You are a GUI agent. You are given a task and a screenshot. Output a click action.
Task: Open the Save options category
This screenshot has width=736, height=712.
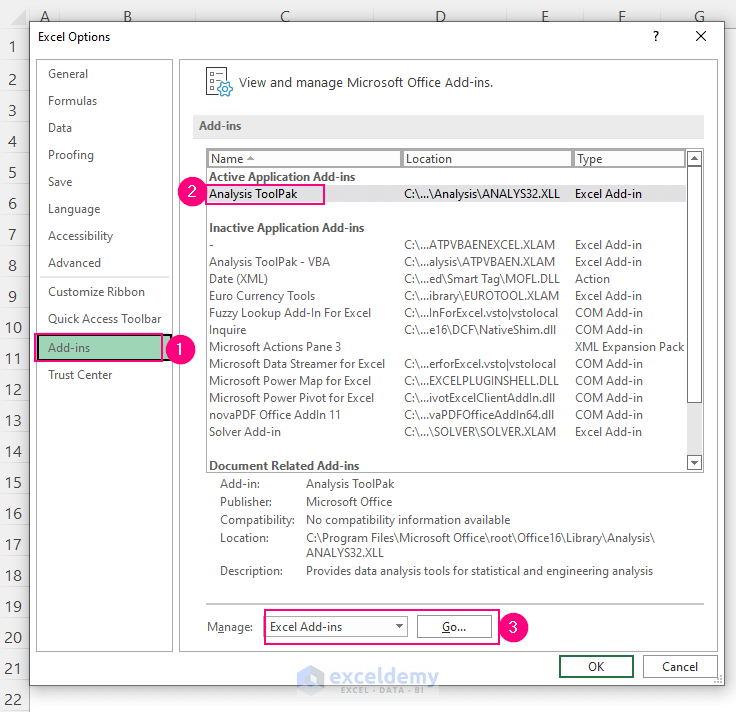60,182
